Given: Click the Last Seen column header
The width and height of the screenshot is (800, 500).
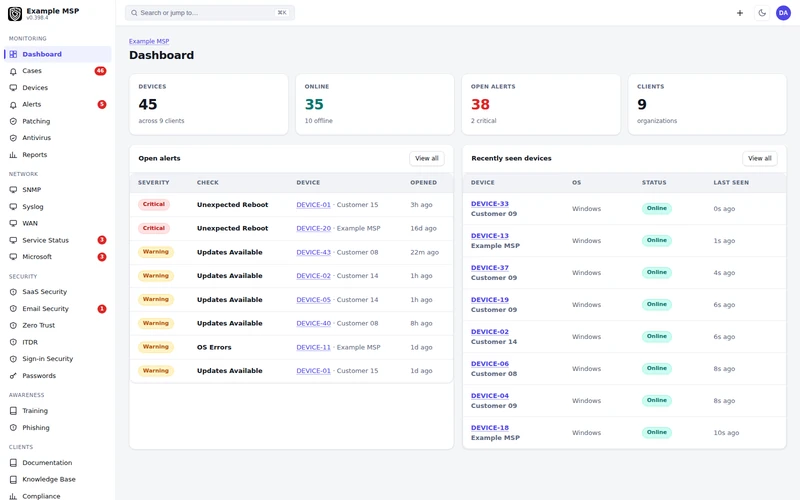Looking at the screenshot, I should point(731,183).
